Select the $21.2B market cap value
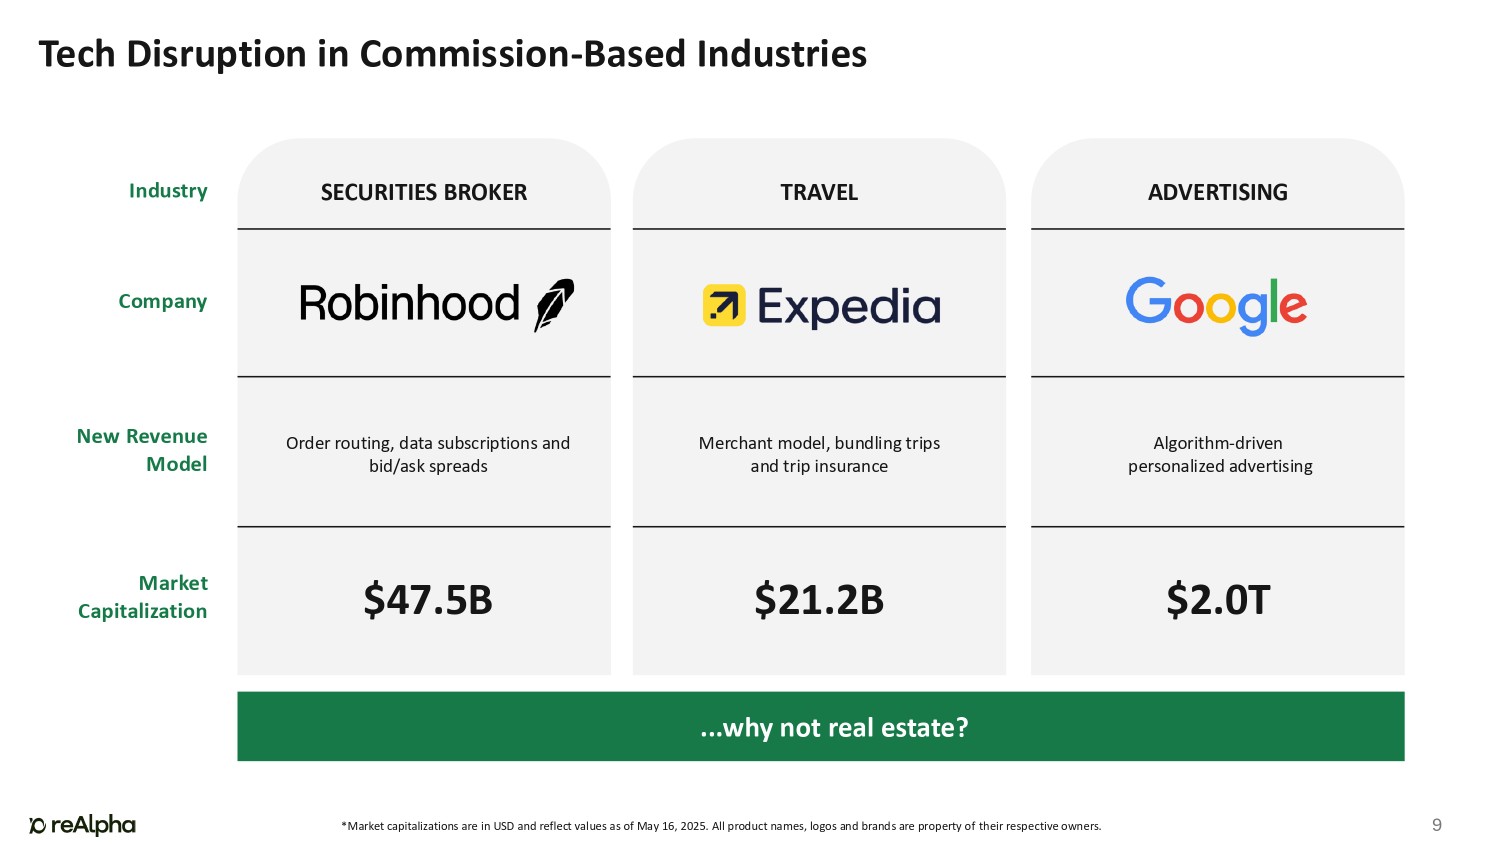This screenshot has height=844, width=1500. tap(819, 600)
